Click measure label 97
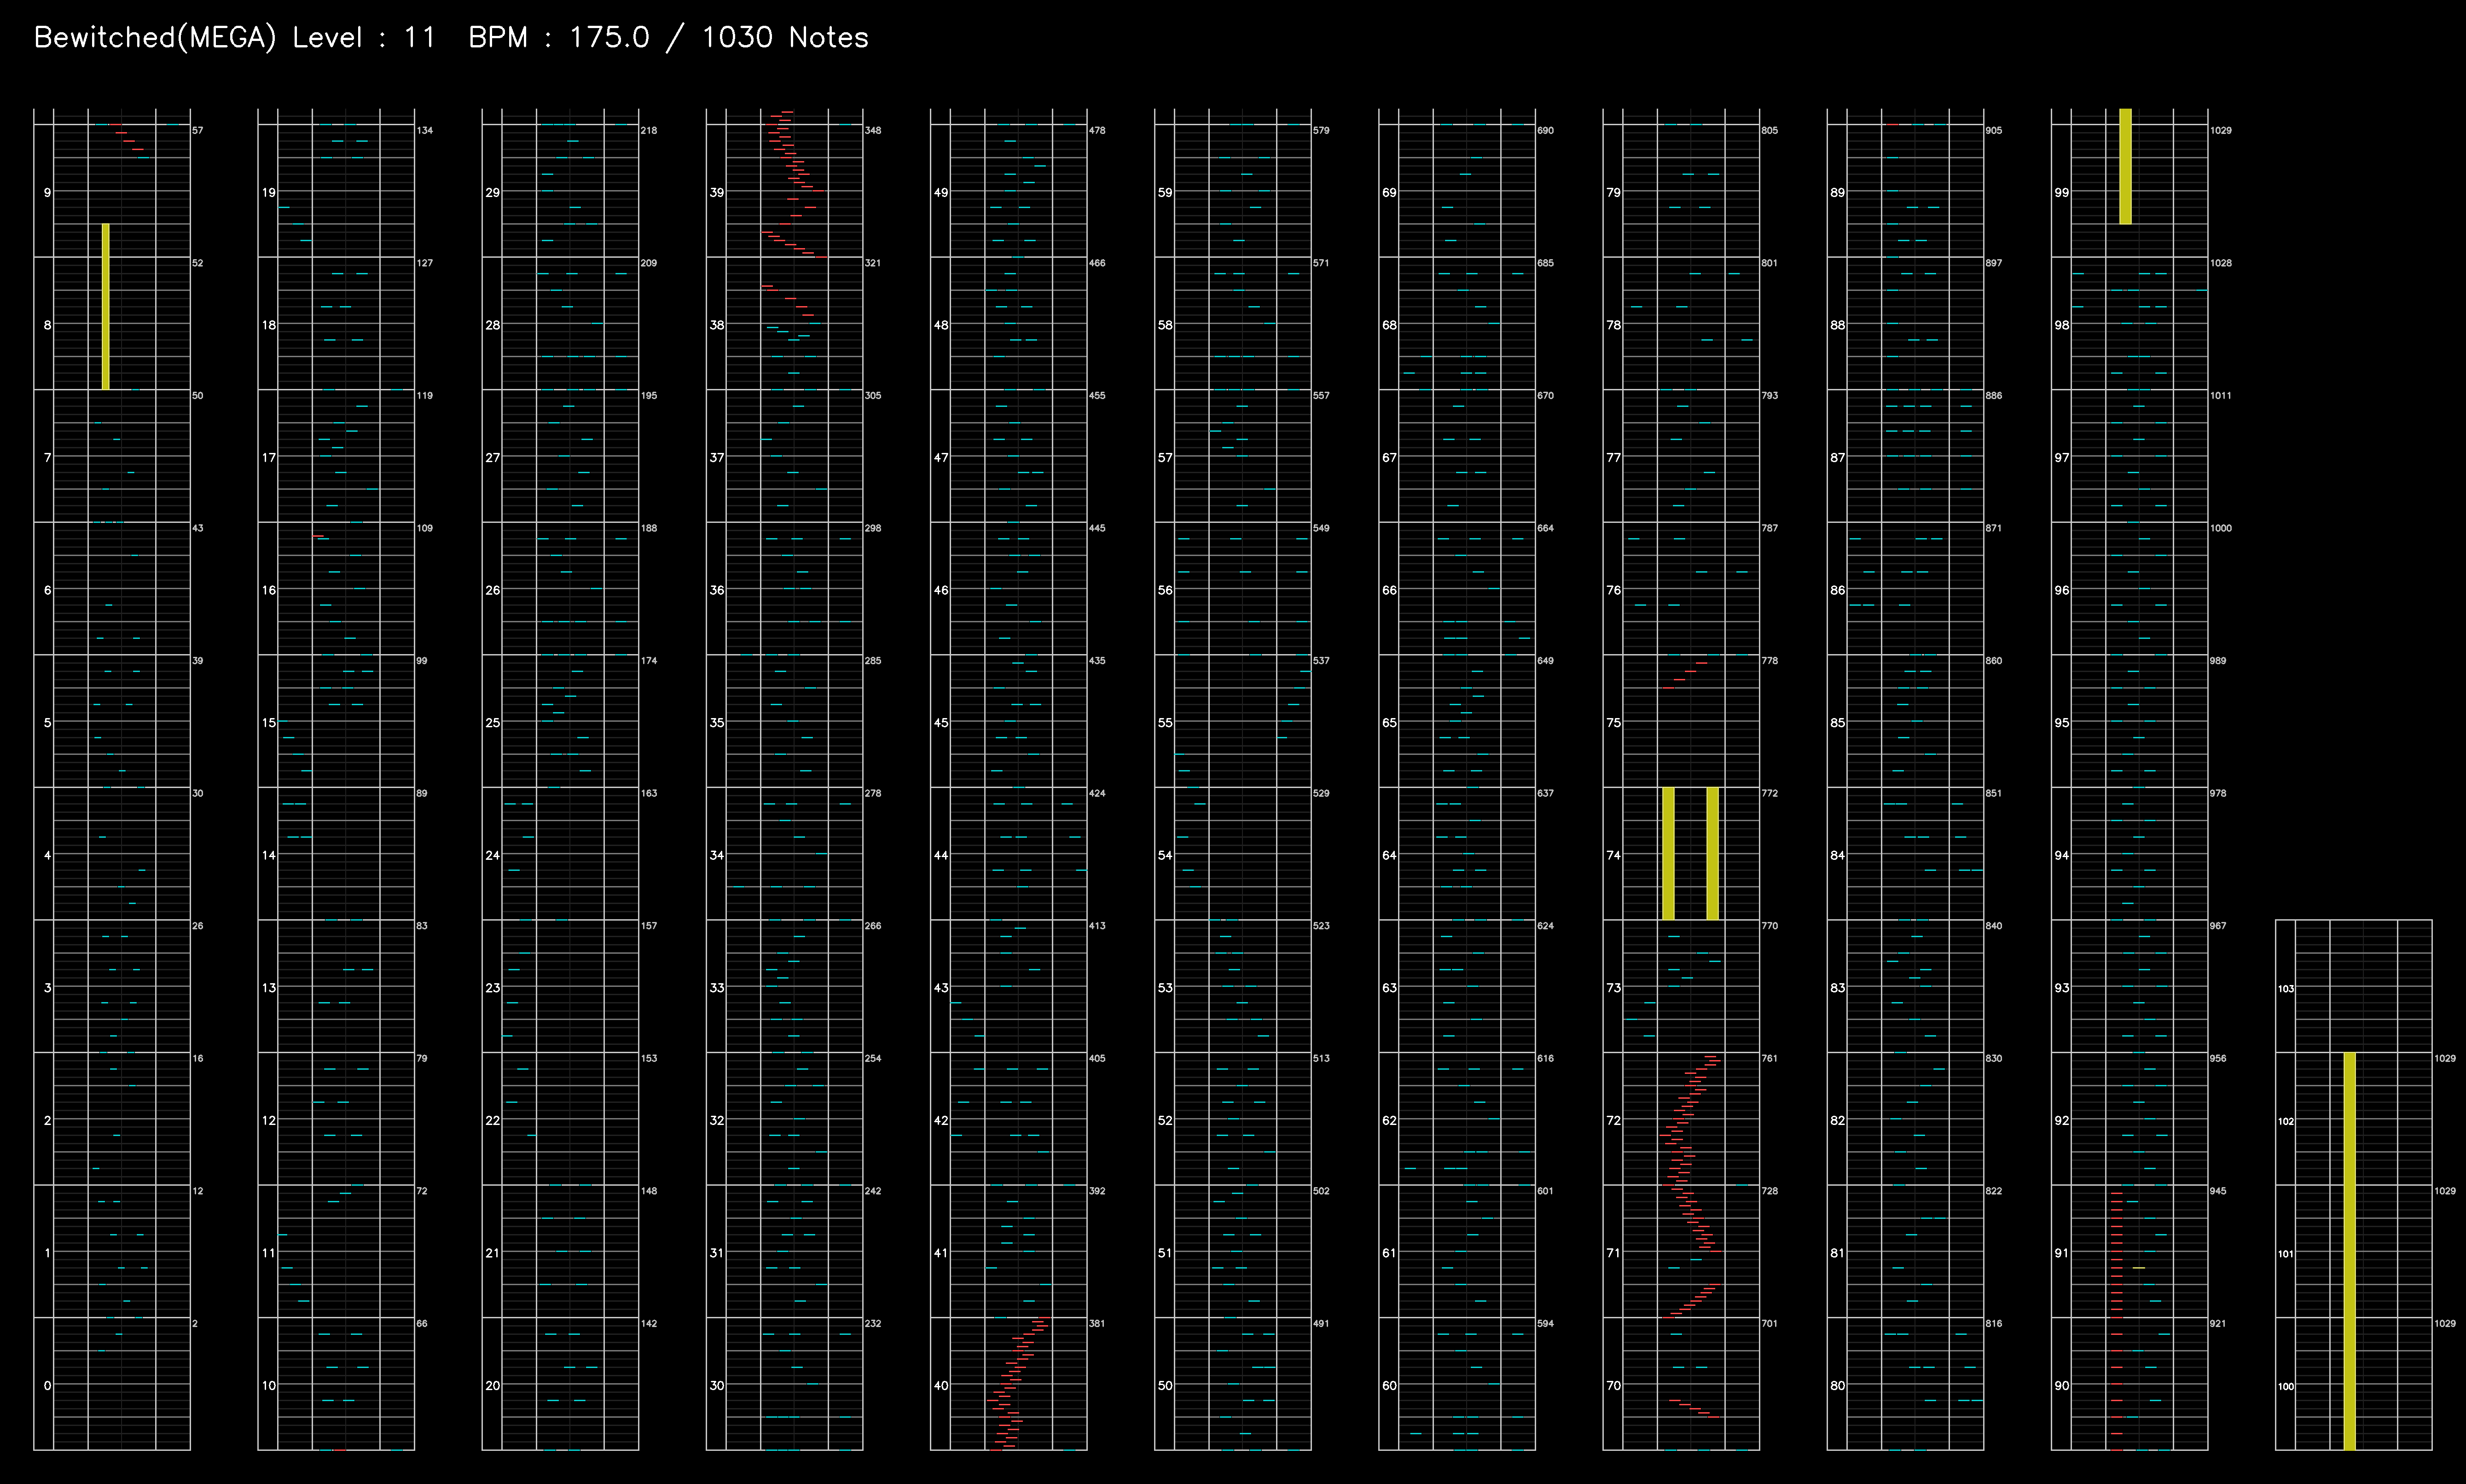Image resolution: width=2466 pixels, height=1484 pixels. click(2061, 457)
